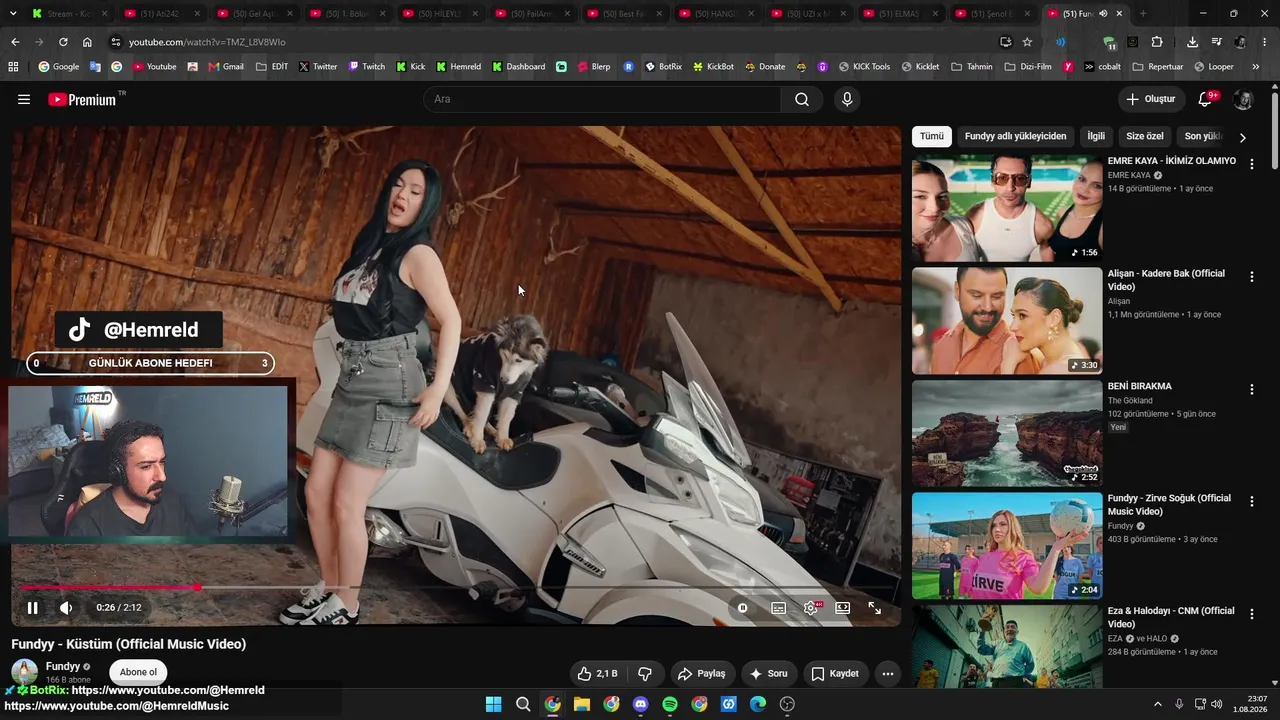Toggle autoplay switch in the player

[x=742, y=607]
